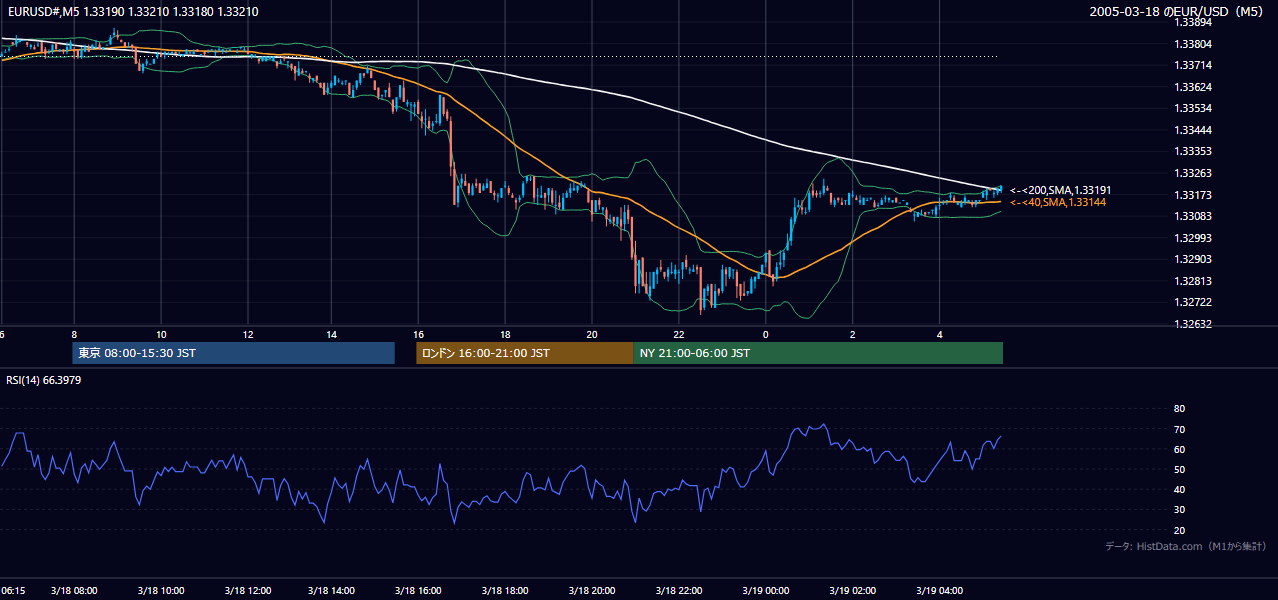
Task: Click price axis value 1.32813
Action: (x=1192, y=281)
